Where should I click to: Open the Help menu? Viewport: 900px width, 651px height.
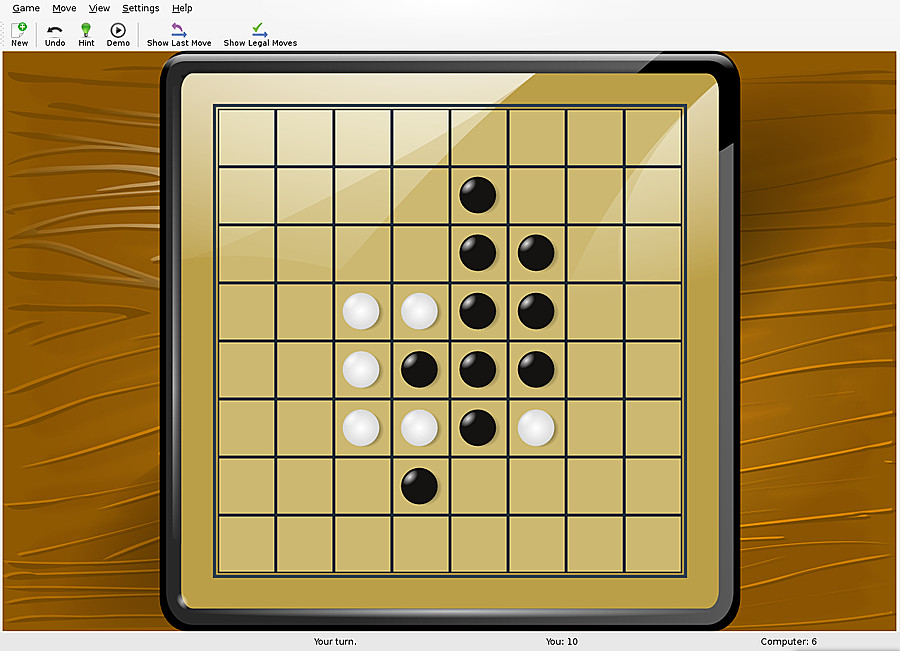point(182,8)
